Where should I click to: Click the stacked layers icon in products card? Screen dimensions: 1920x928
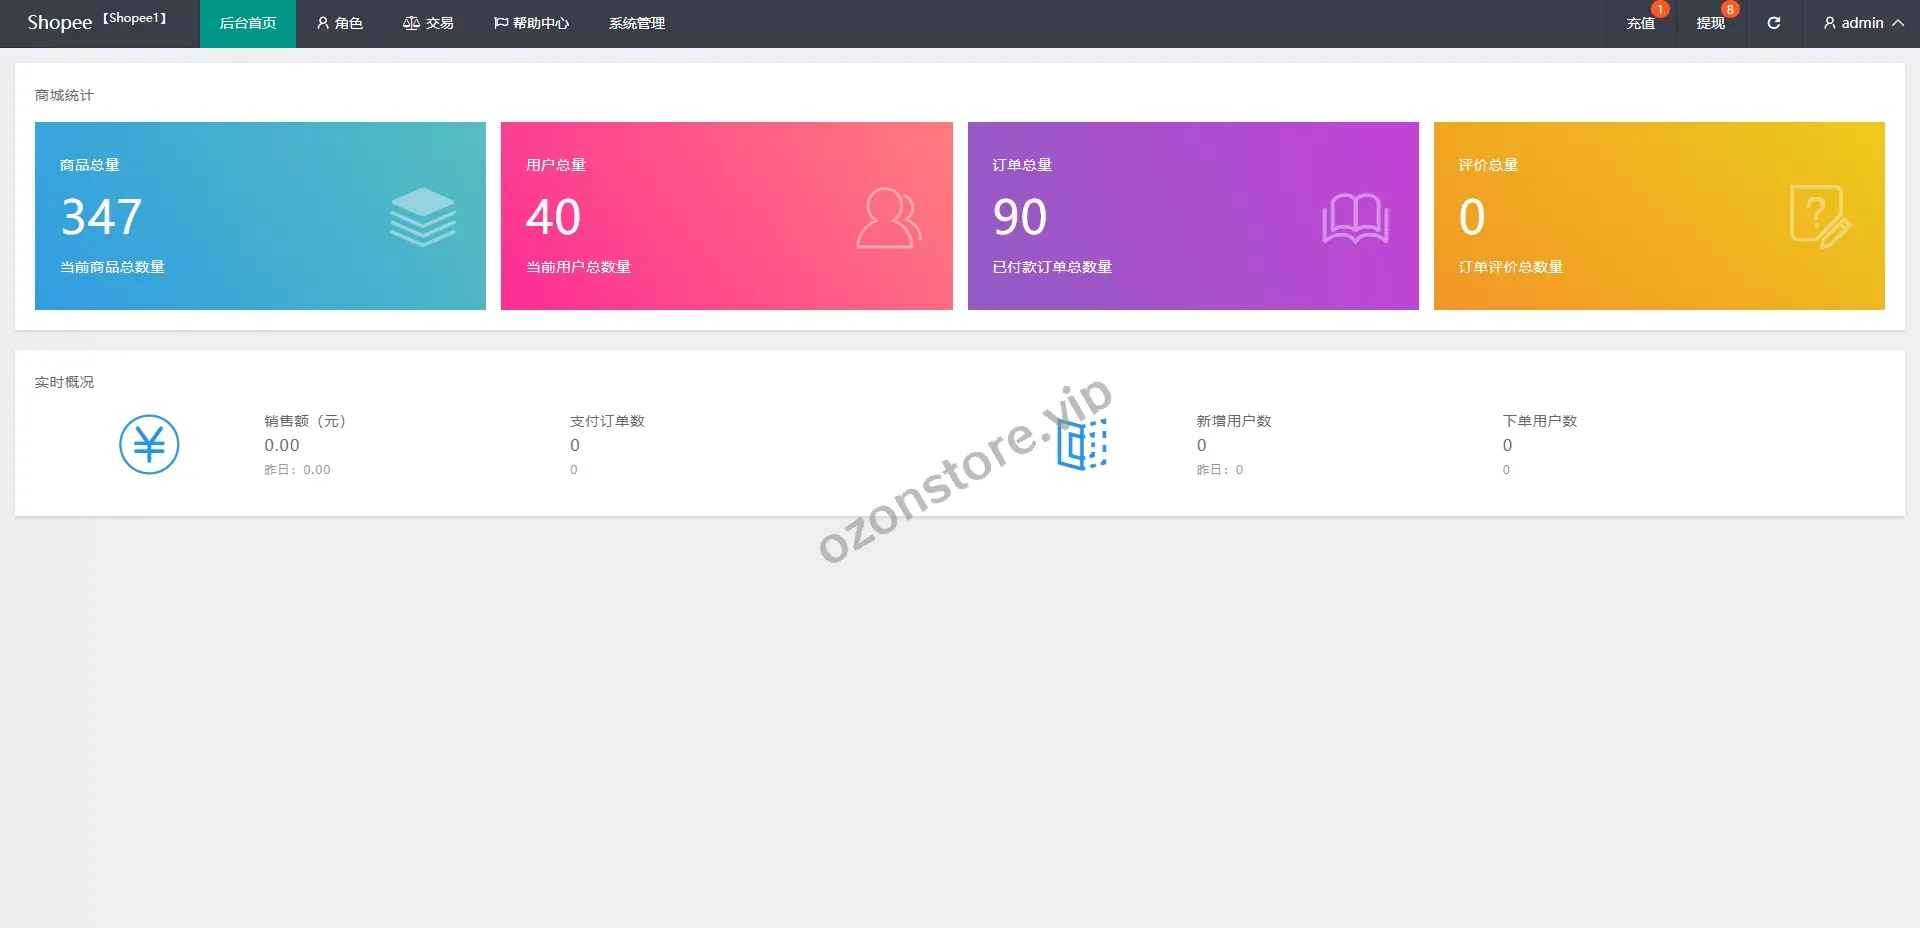(x=422, y=217)
